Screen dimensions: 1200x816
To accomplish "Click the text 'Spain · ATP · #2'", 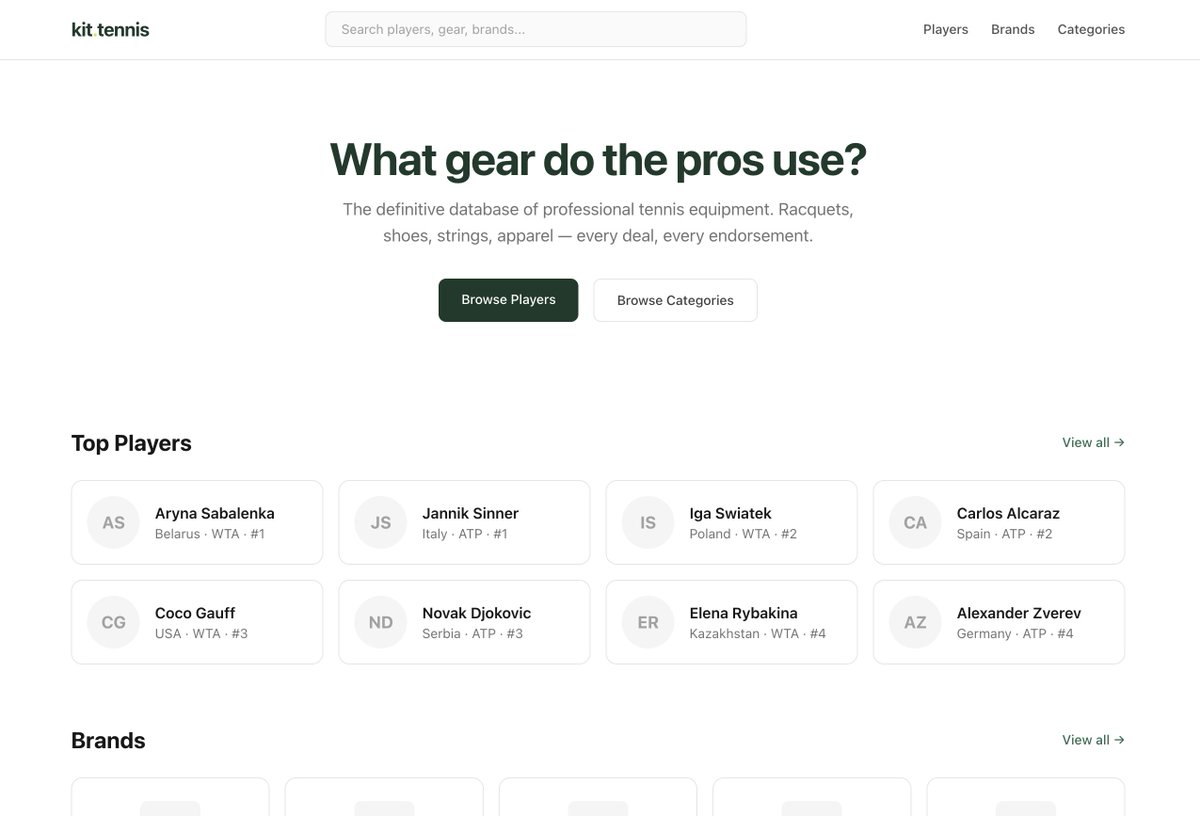I will tap(1005, 534).
